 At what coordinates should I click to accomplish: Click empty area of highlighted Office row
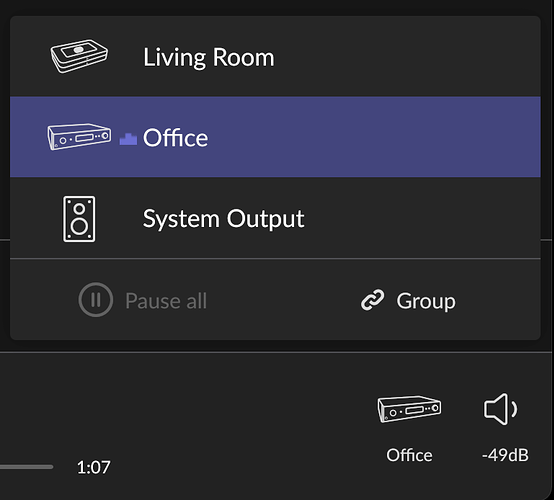pos(375,137)
